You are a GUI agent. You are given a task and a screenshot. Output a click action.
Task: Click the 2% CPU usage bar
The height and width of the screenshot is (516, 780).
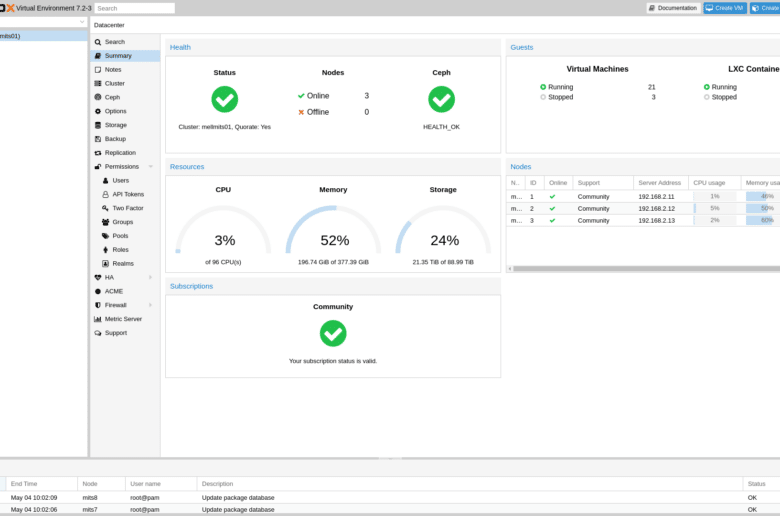(715, 220)
